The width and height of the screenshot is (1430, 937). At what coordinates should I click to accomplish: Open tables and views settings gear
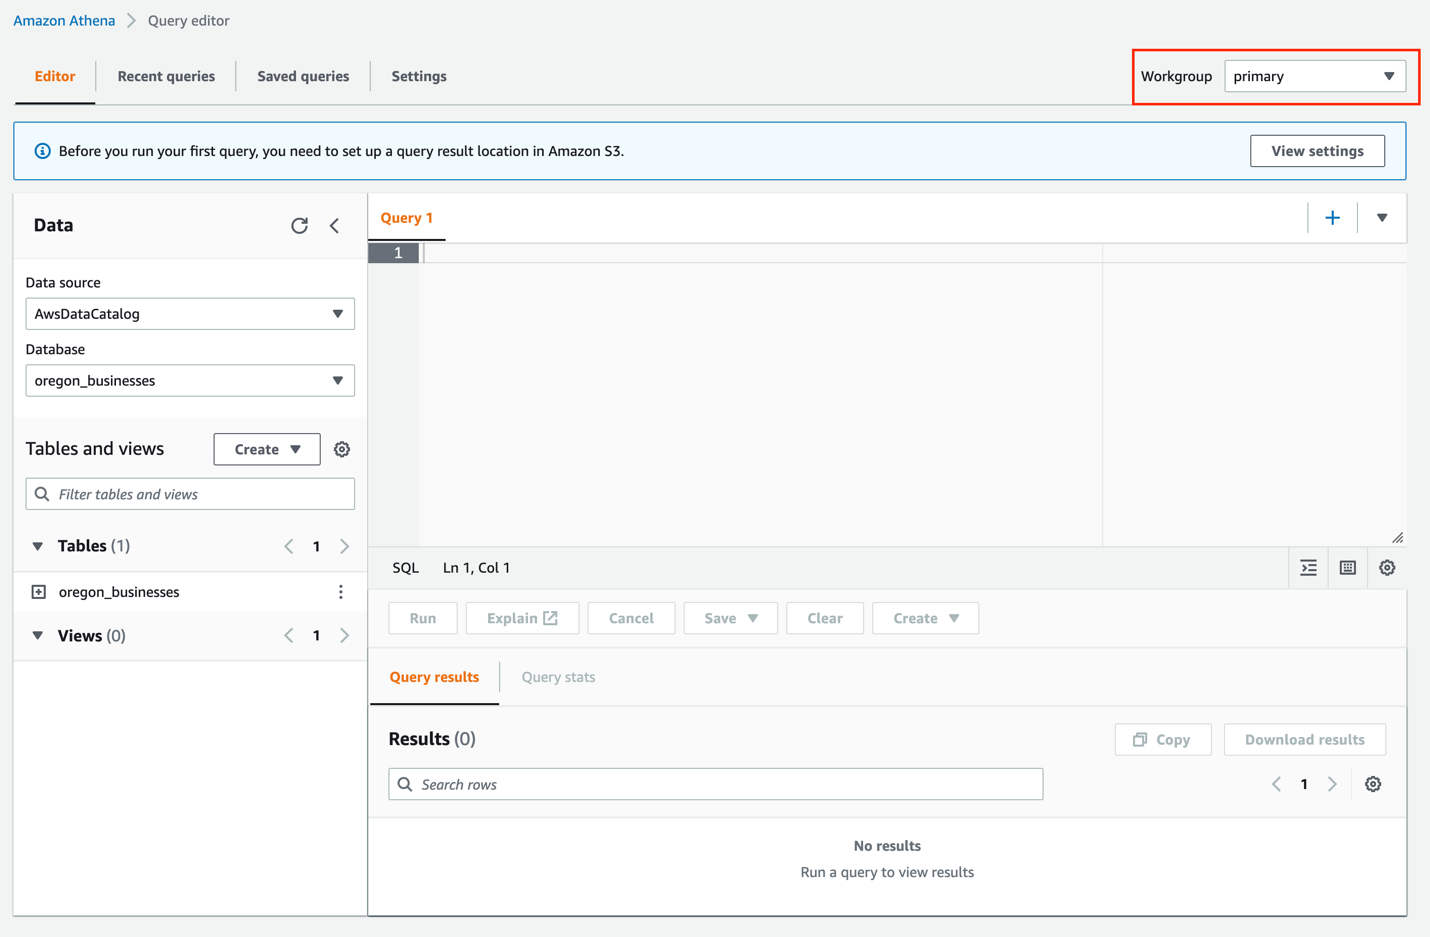tap(341, 449)
